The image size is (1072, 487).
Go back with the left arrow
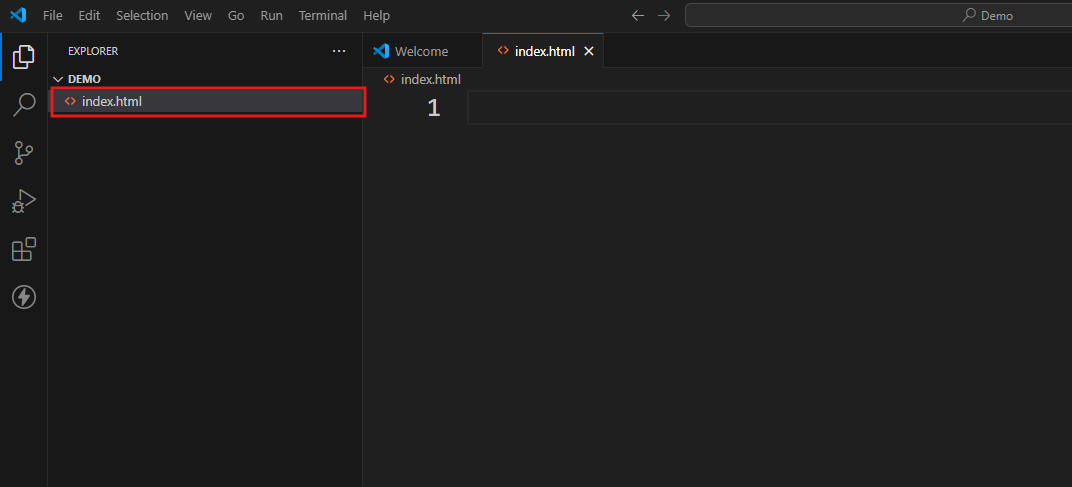[x=637, y=15]
